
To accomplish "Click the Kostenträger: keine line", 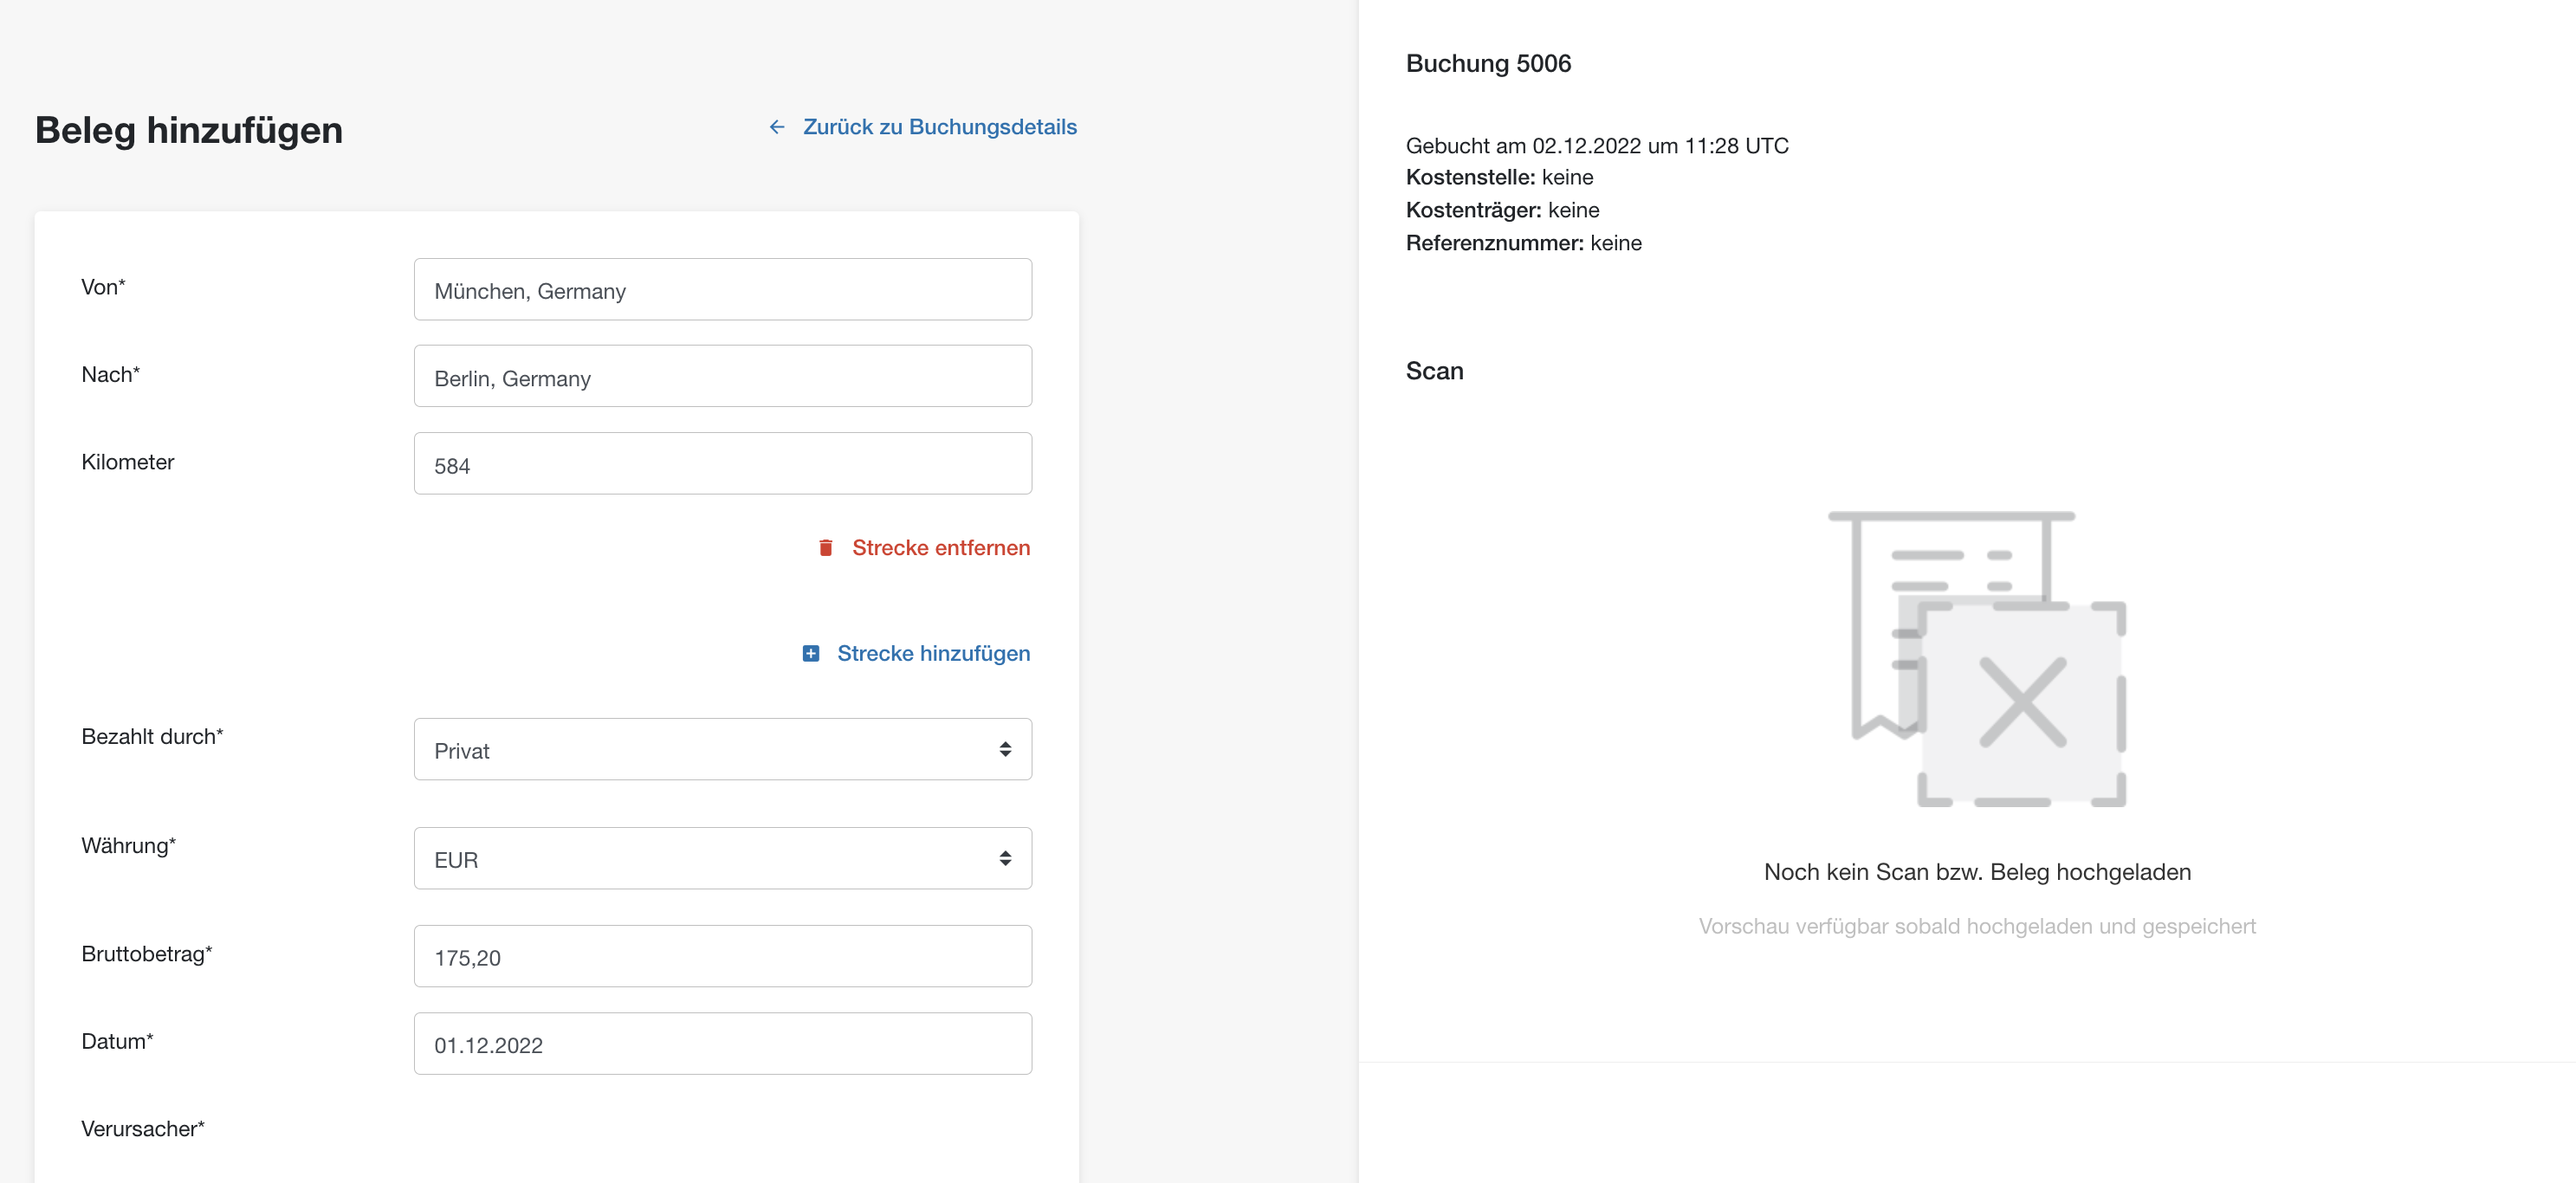I will (1502, 210).
